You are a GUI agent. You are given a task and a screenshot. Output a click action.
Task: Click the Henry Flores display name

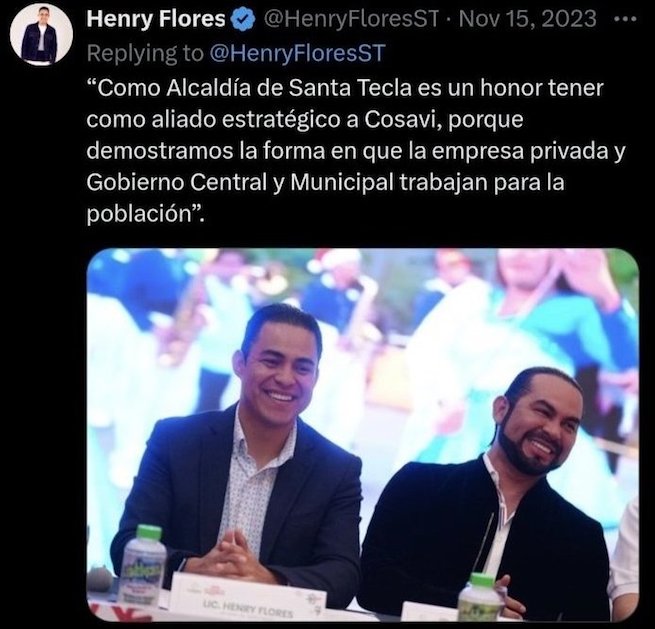click(x=156, y=19)
